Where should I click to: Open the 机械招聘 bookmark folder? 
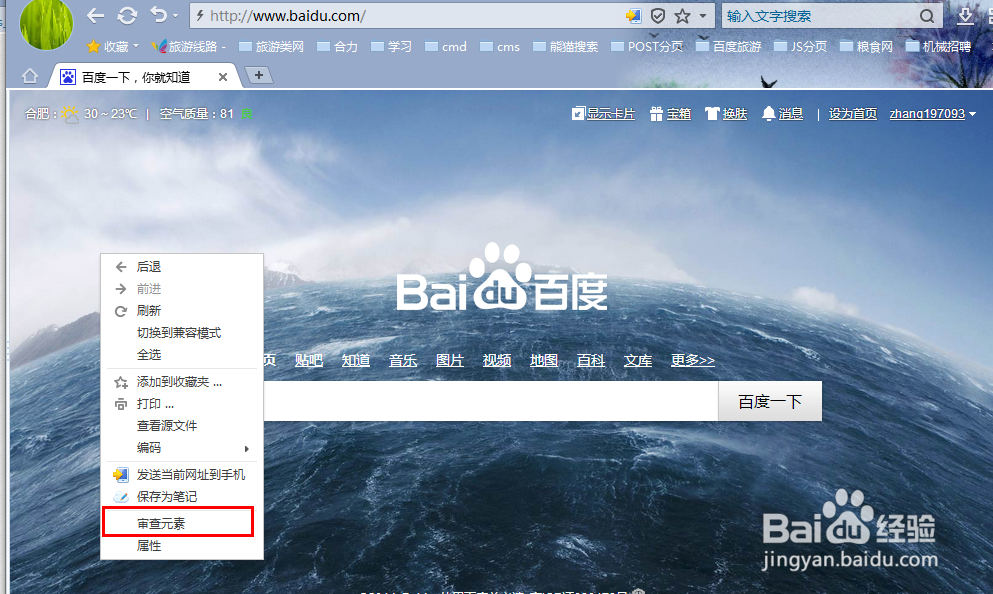tap(939, 46)
